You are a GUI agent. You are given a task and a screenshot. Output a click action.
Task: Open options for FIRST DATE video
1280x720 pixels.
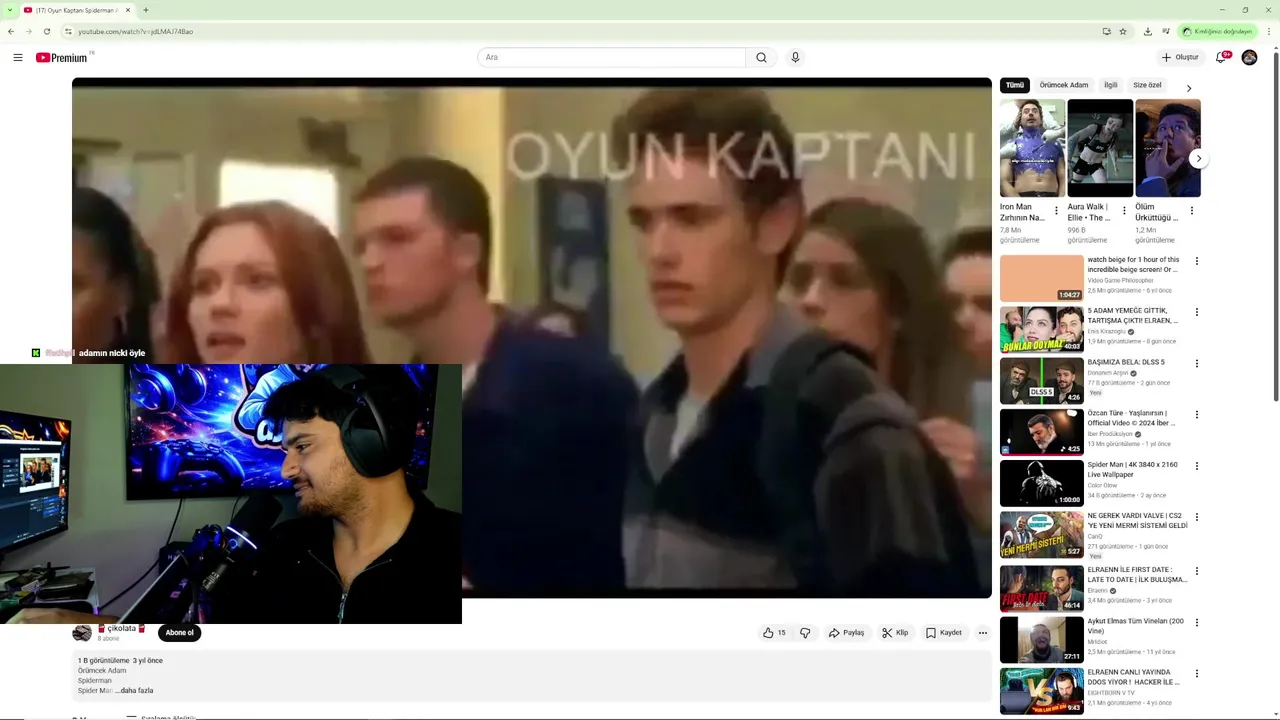click(1197, 569)
